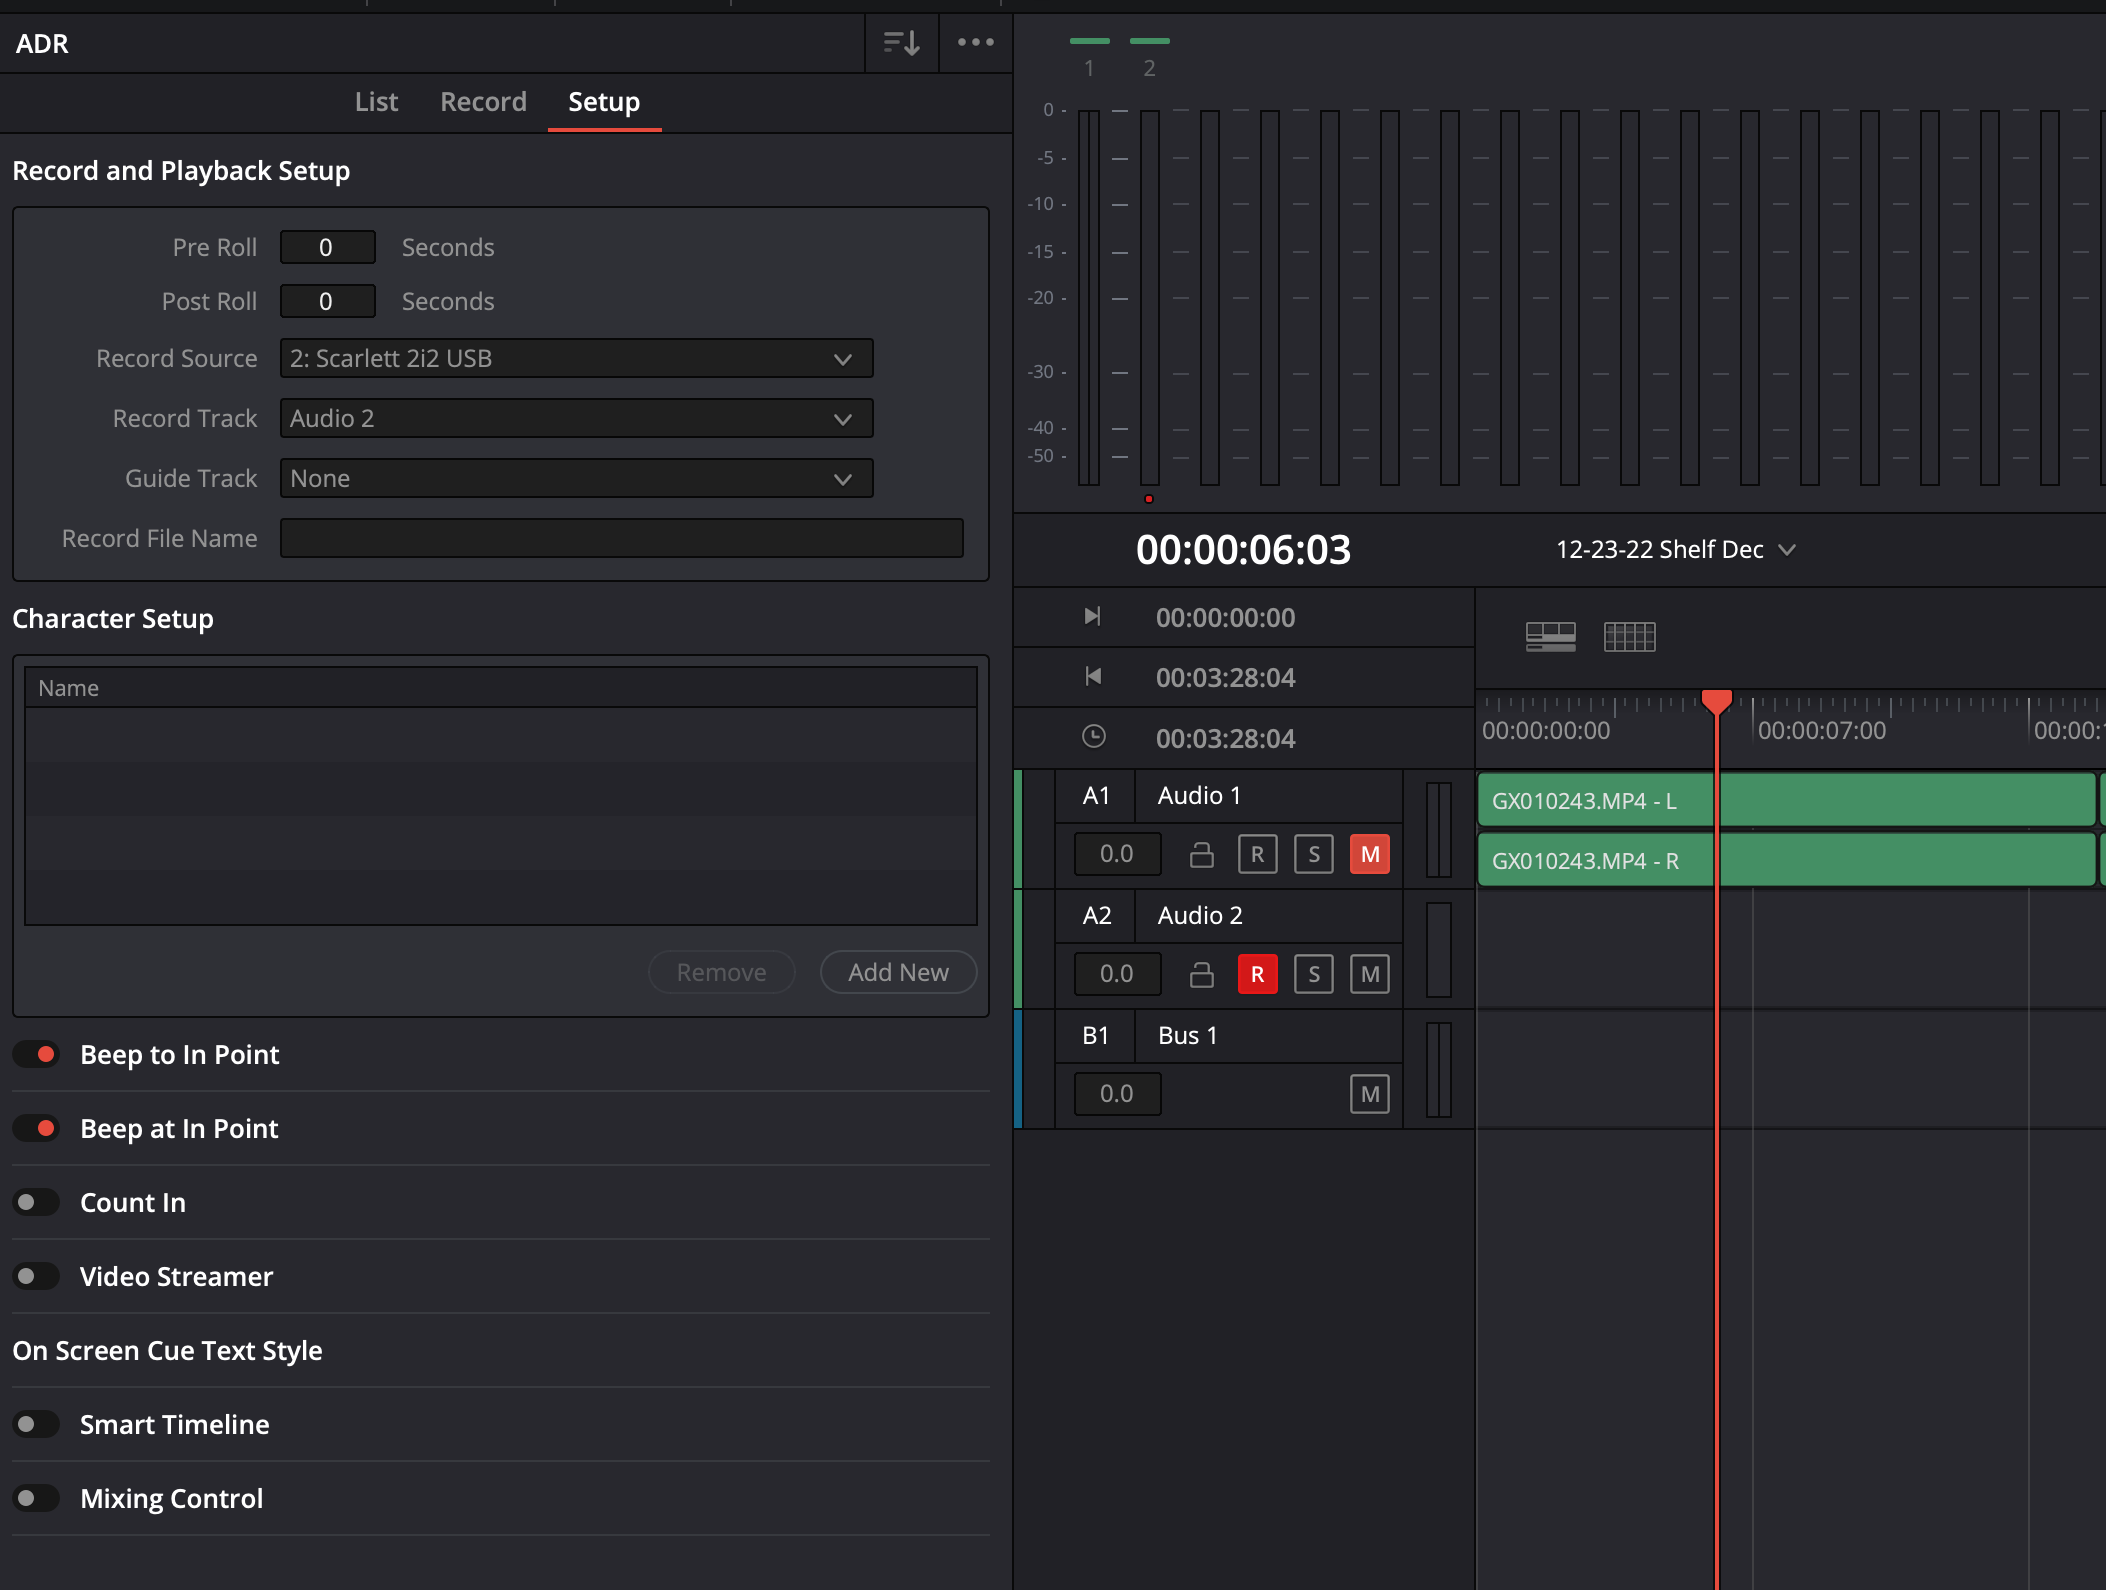Click the out point timecode next to out icon
2106x1590 pixels.
(1225, 678)
